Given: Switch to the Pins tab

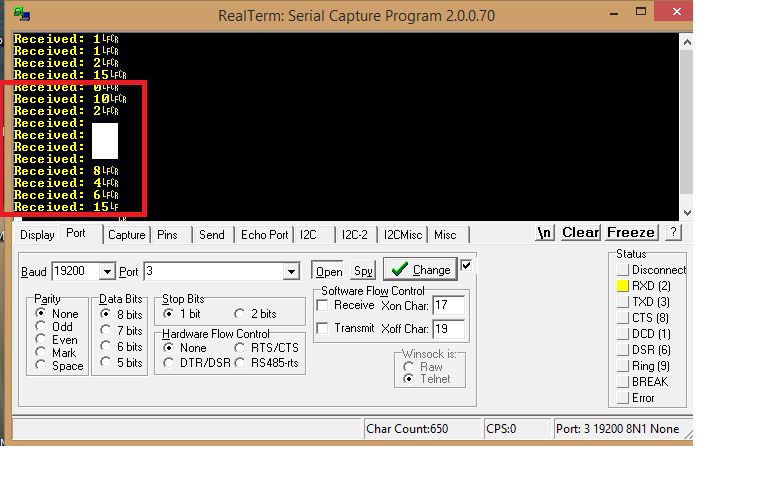Looking at the screenshot, I should tap(167, 235).
